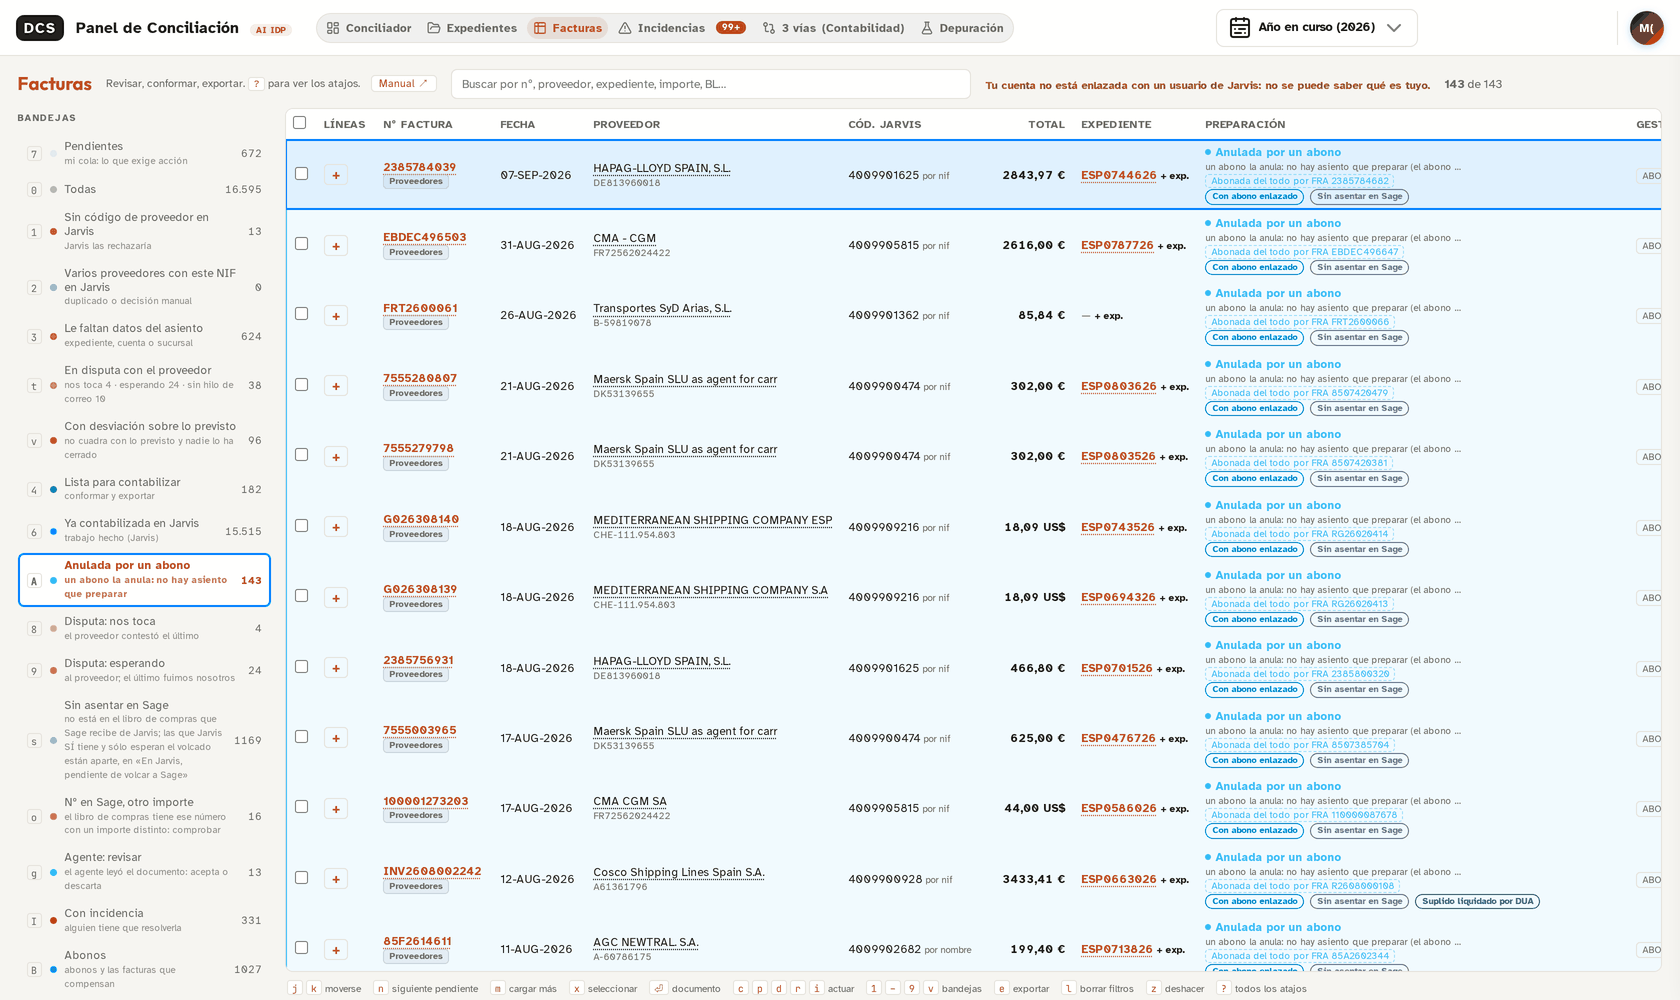Click Abonada del todo por FRA 2385784682
Viewport: 1680px width, 1000px height.
[x=1299, y=181]
